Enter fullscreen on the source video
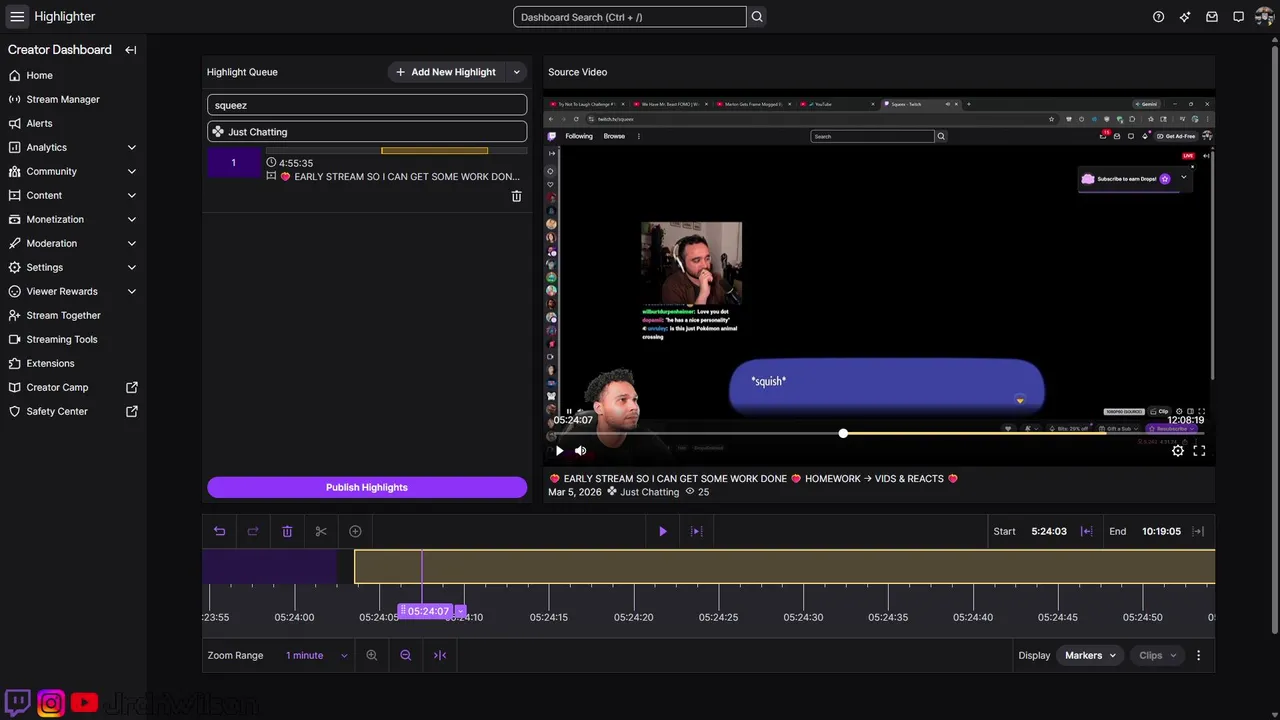The image size is (1280, 720). coord(1199,451)
